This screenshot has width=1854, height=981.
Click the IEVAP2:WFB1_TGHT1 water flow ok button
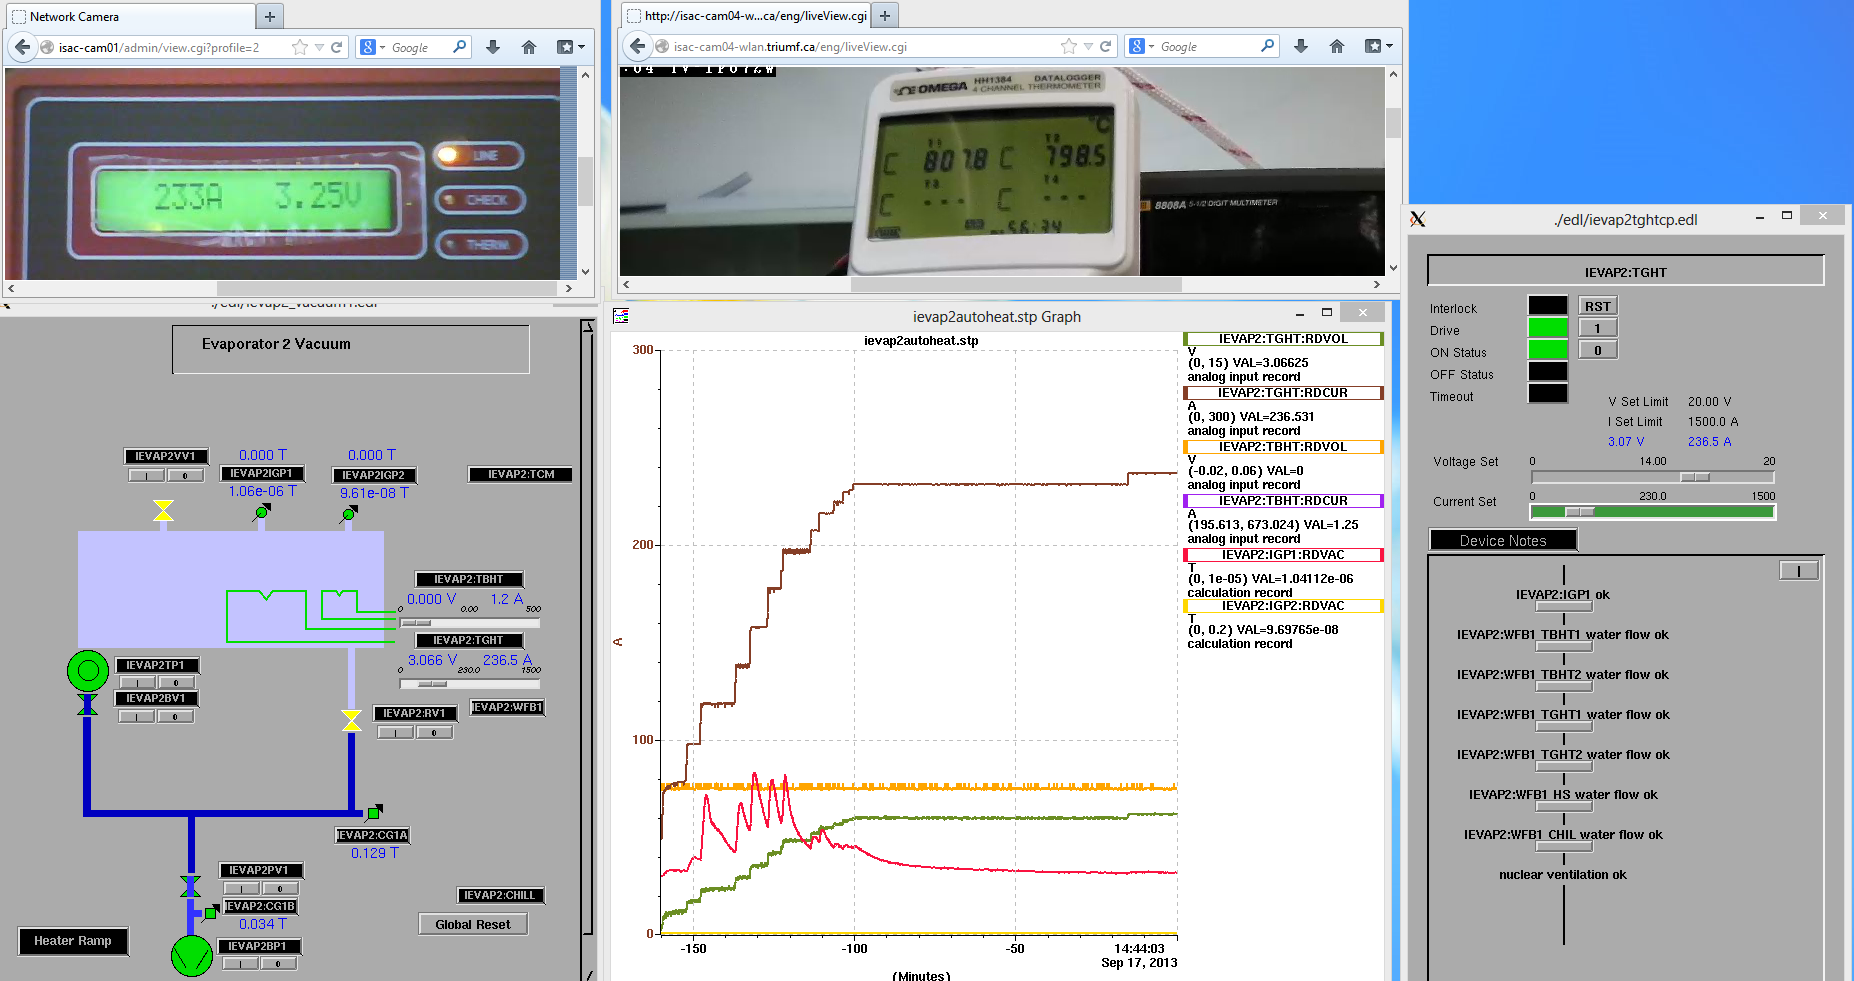(x=1563, y=726)
